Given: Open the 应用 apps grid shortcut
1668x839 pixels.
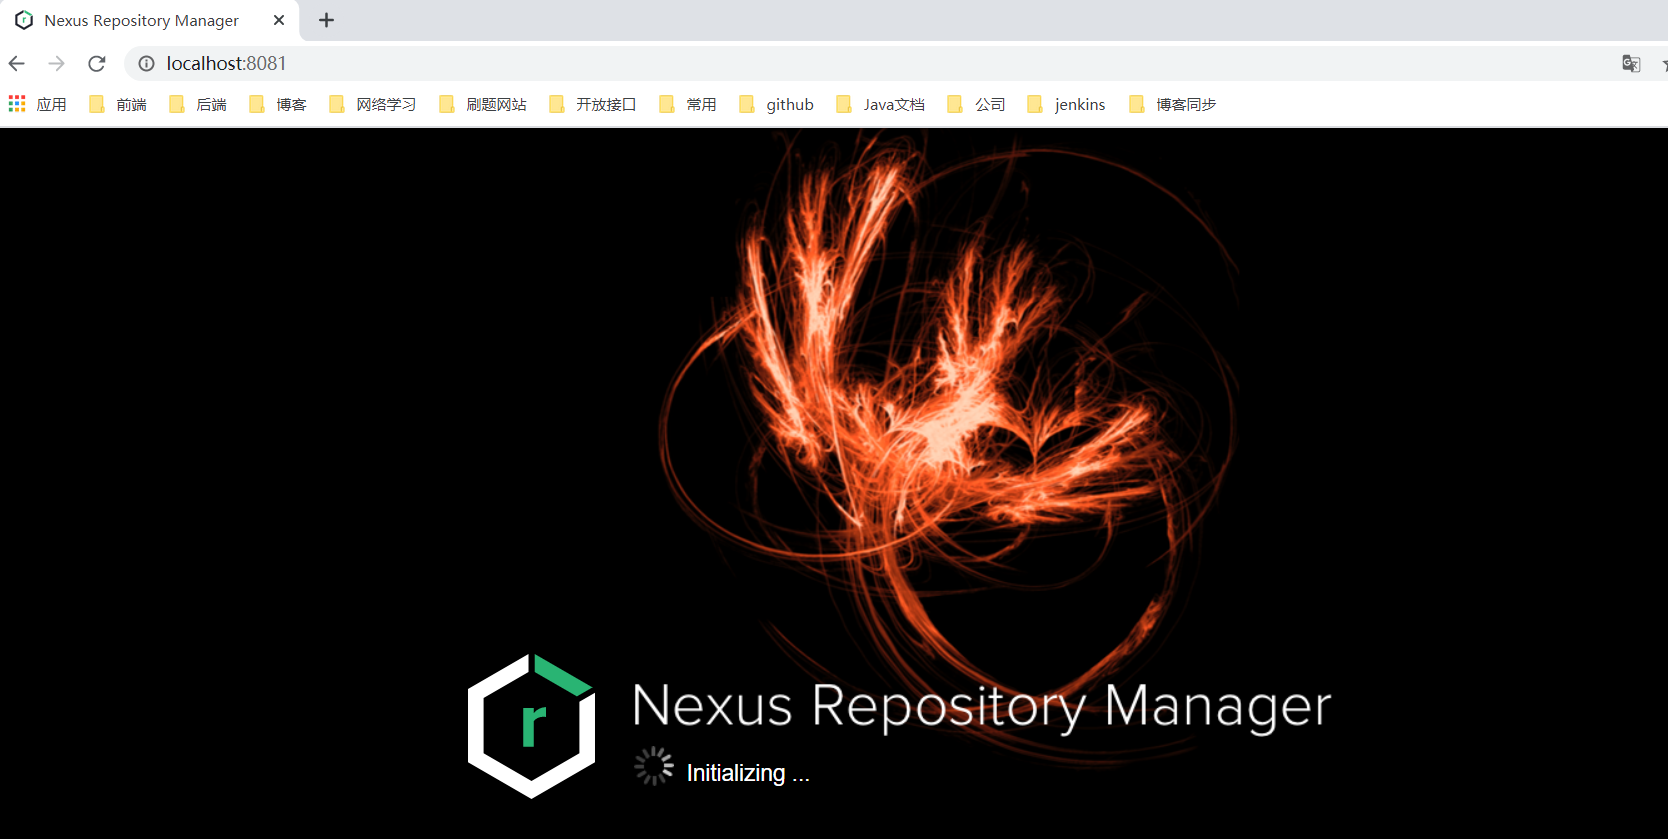Looking at the screenshot, I should (x=38, y=104).
